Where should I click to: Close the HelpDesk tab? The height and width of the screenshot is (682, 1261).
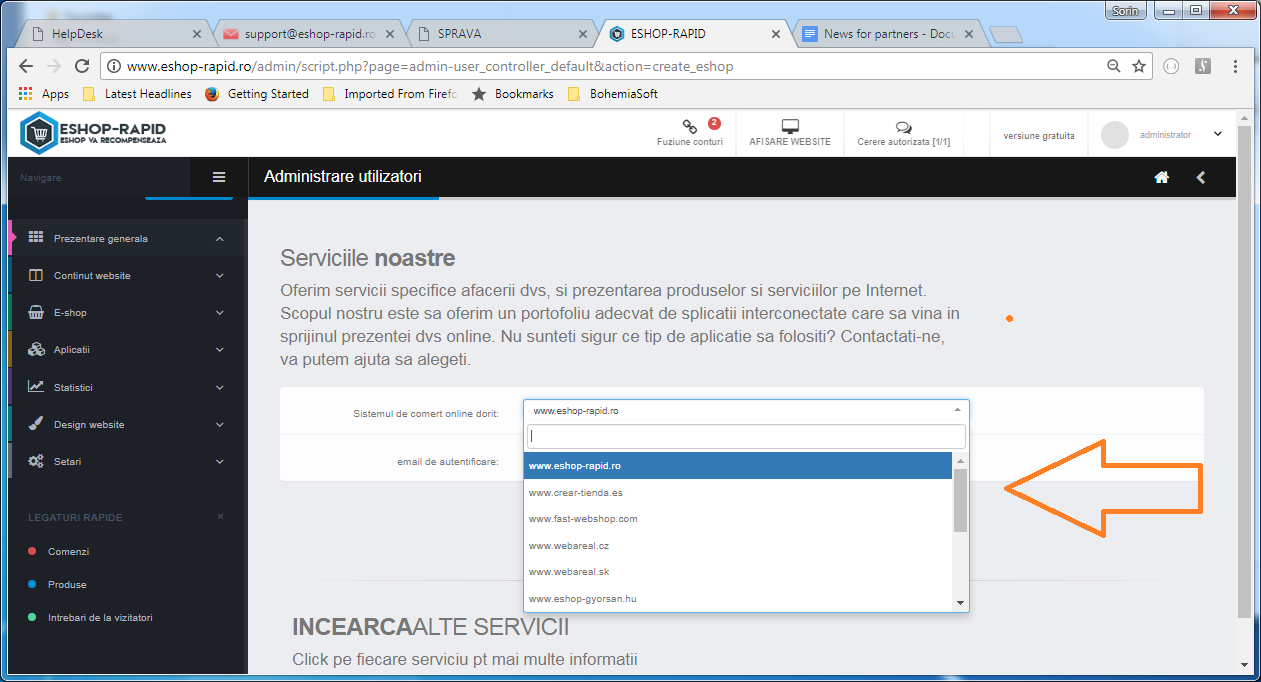pos(197,34)
